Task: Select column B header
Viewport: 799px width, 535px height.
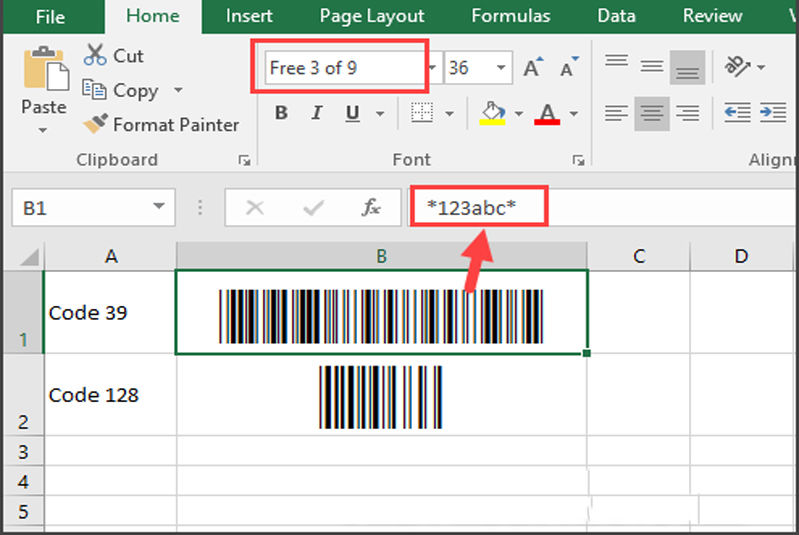Action: (381, 256)
